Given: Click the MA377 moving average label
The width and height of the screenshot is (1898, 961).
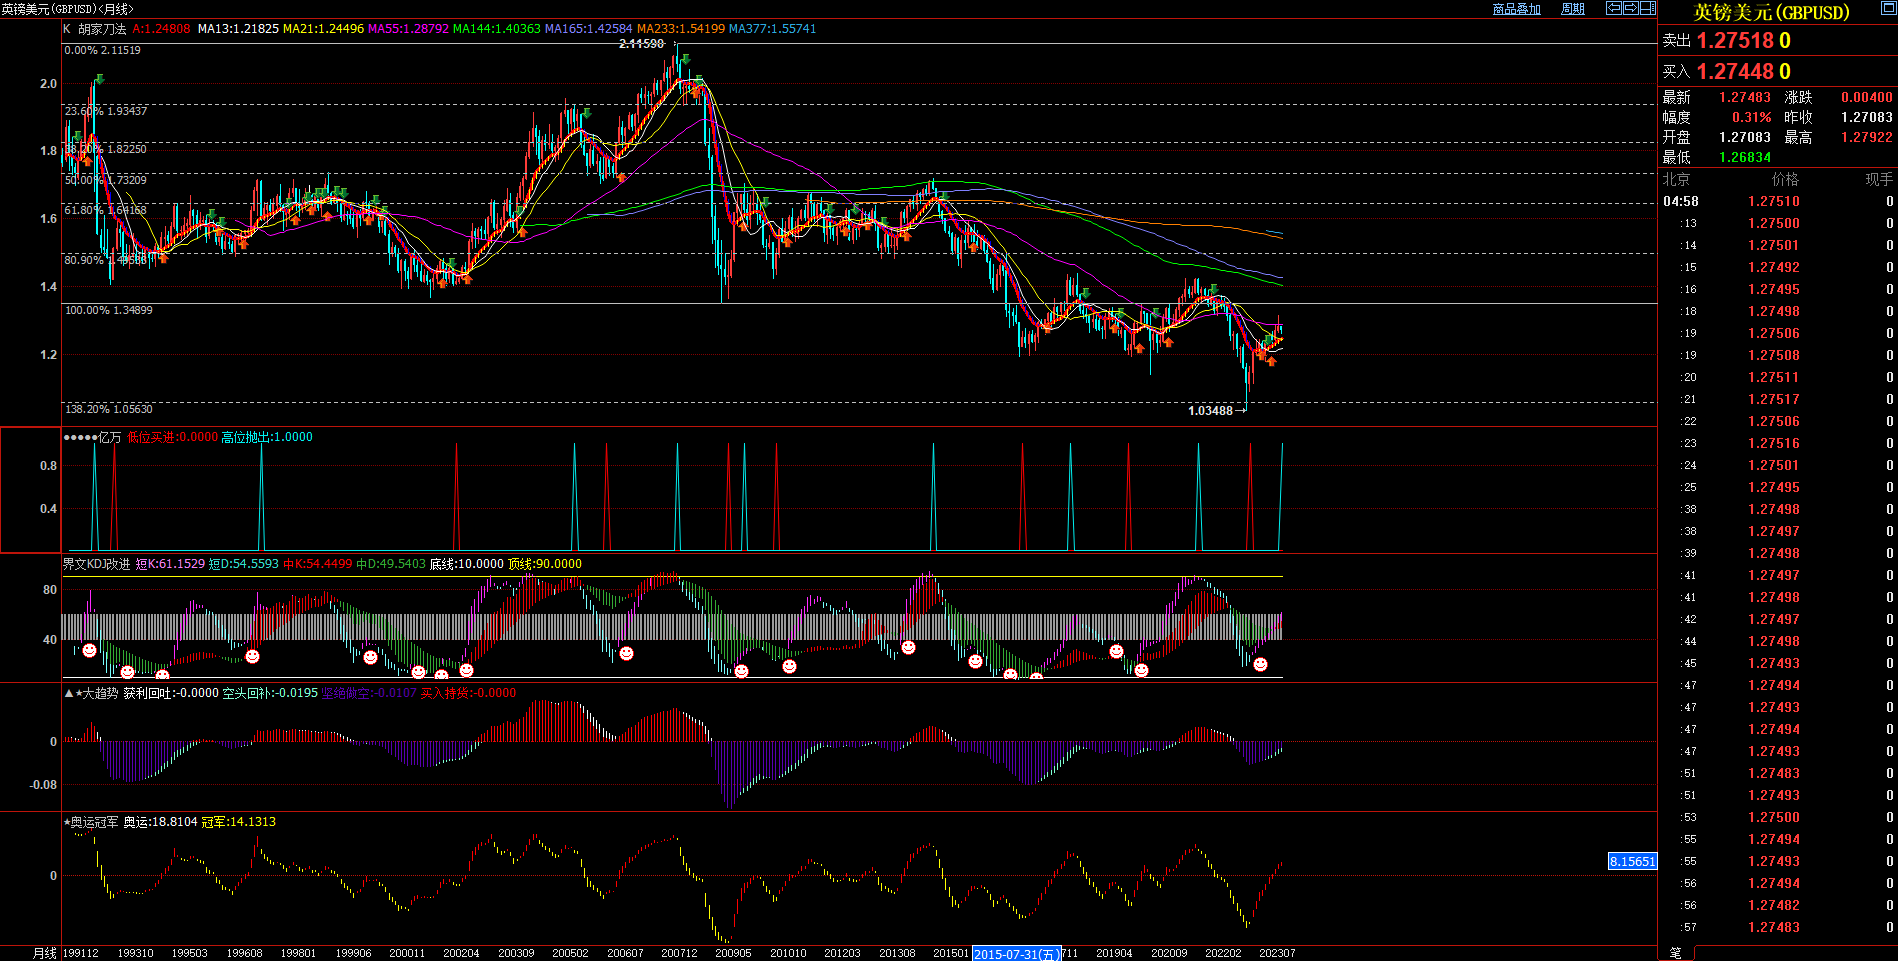Looking at the screenshot, I should point(772,29).
